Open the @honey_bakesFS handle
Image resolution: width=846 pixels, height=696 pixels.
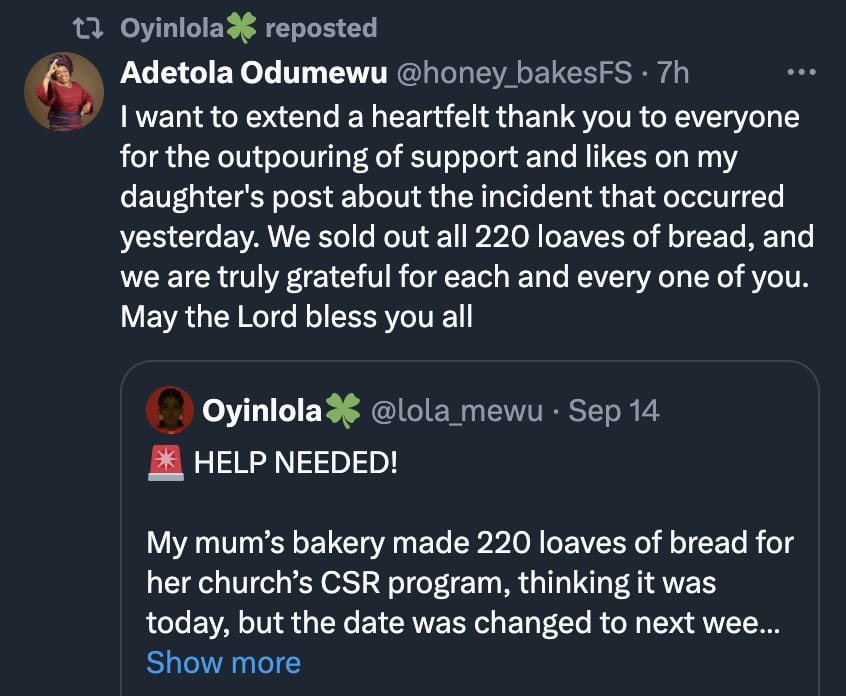(516, 73)
